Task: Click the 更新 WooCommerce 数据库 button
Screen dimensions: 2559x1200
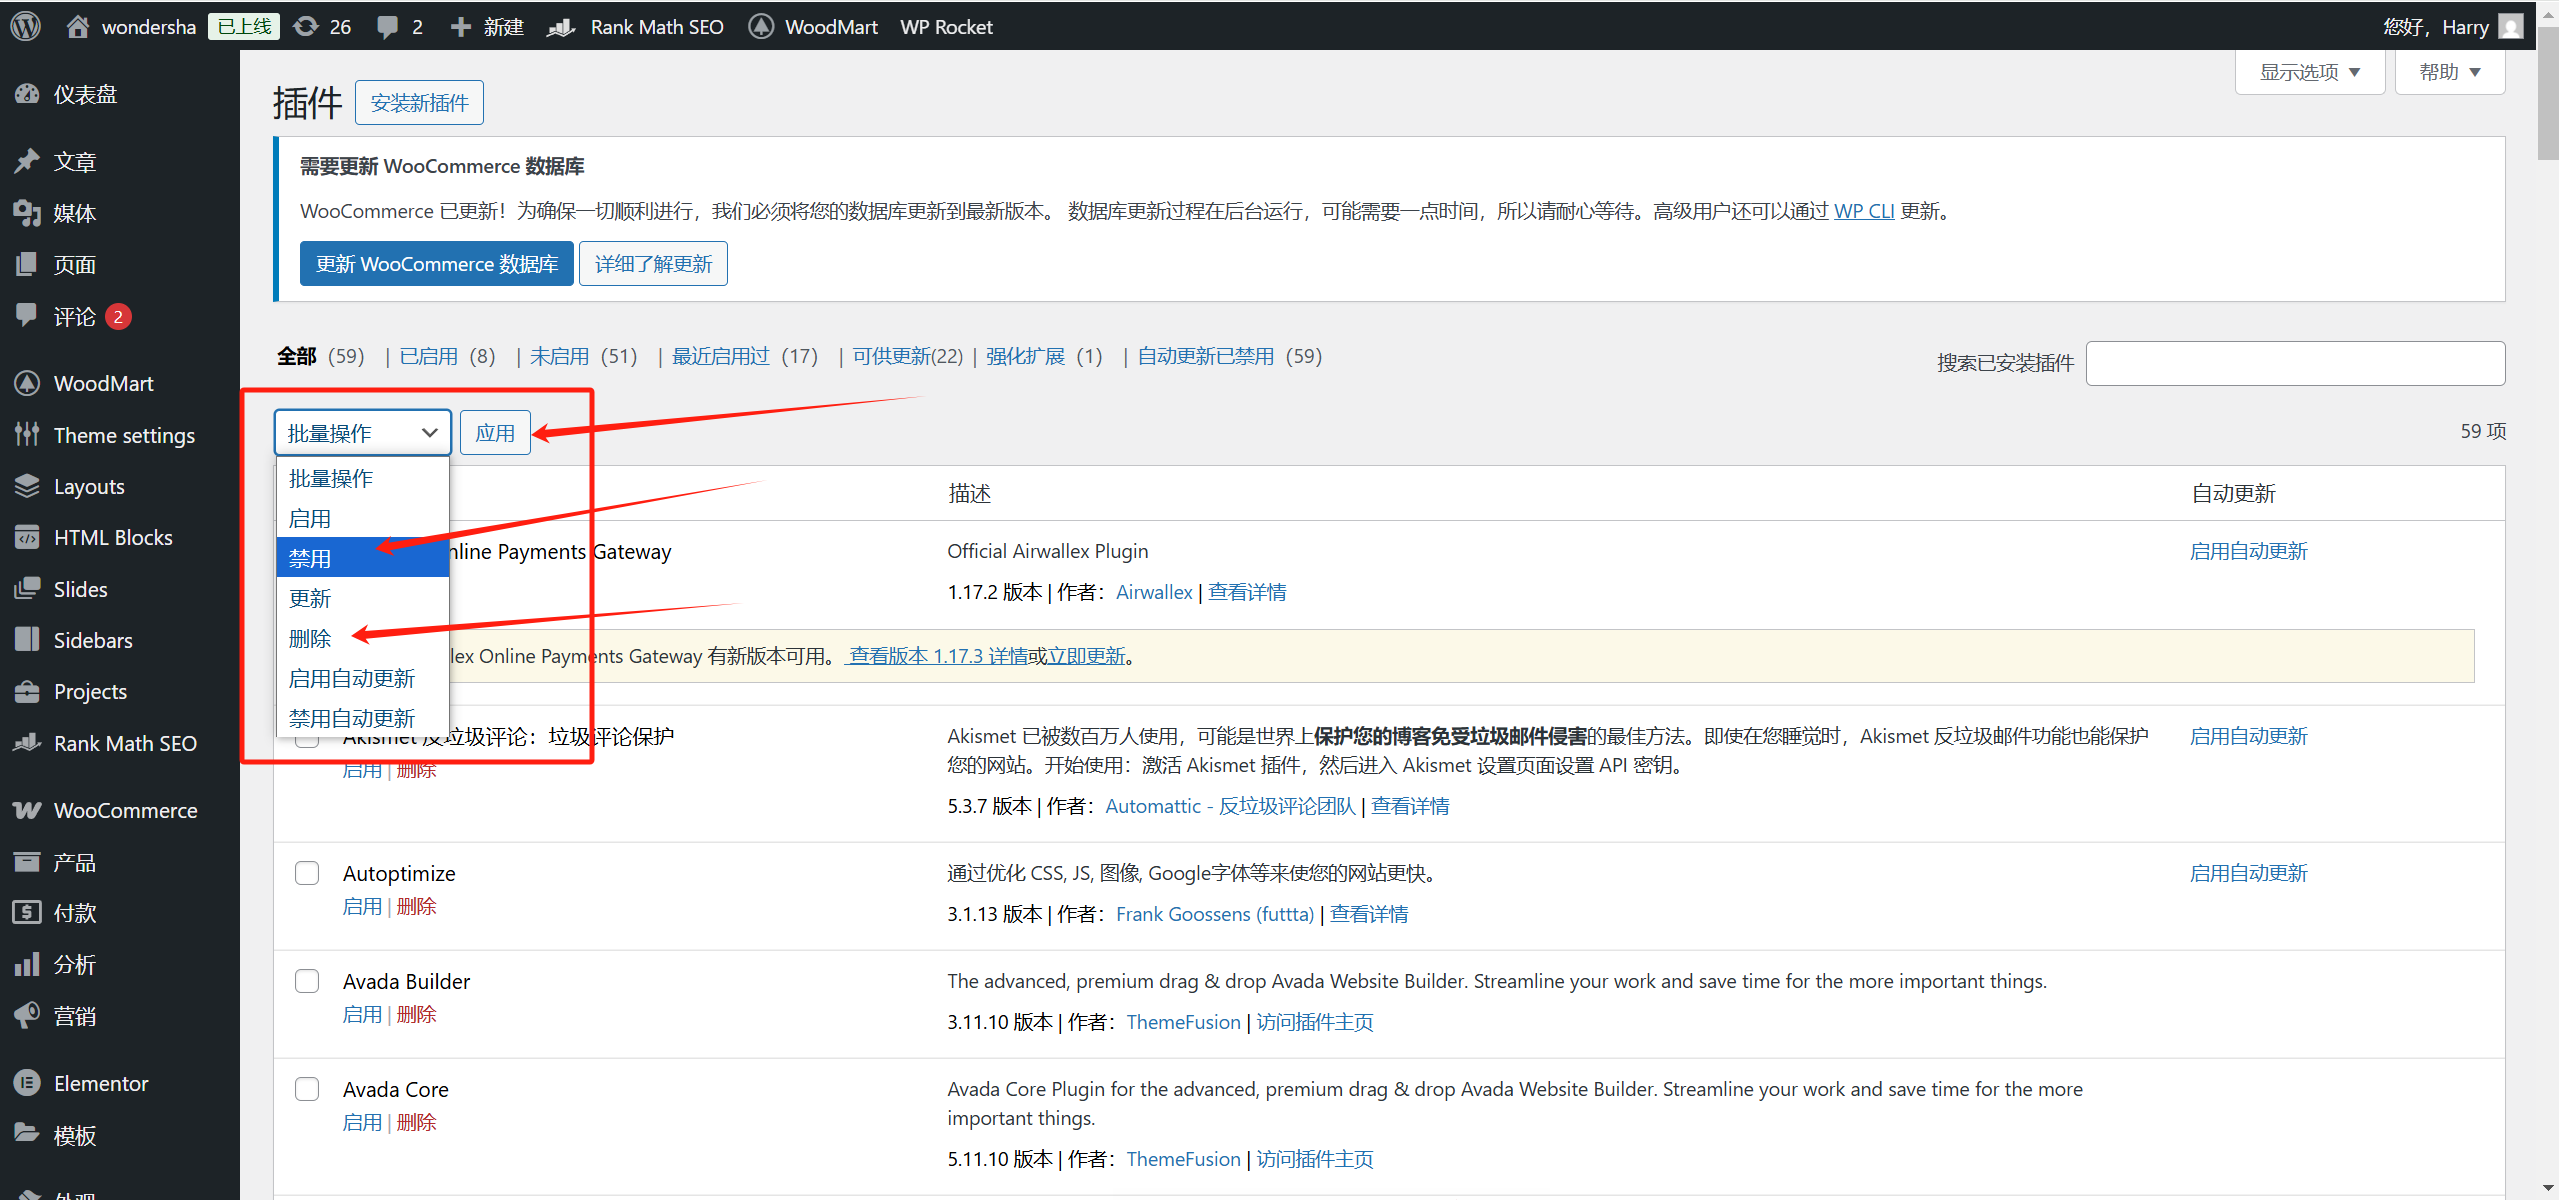Action: coord(436,264)
